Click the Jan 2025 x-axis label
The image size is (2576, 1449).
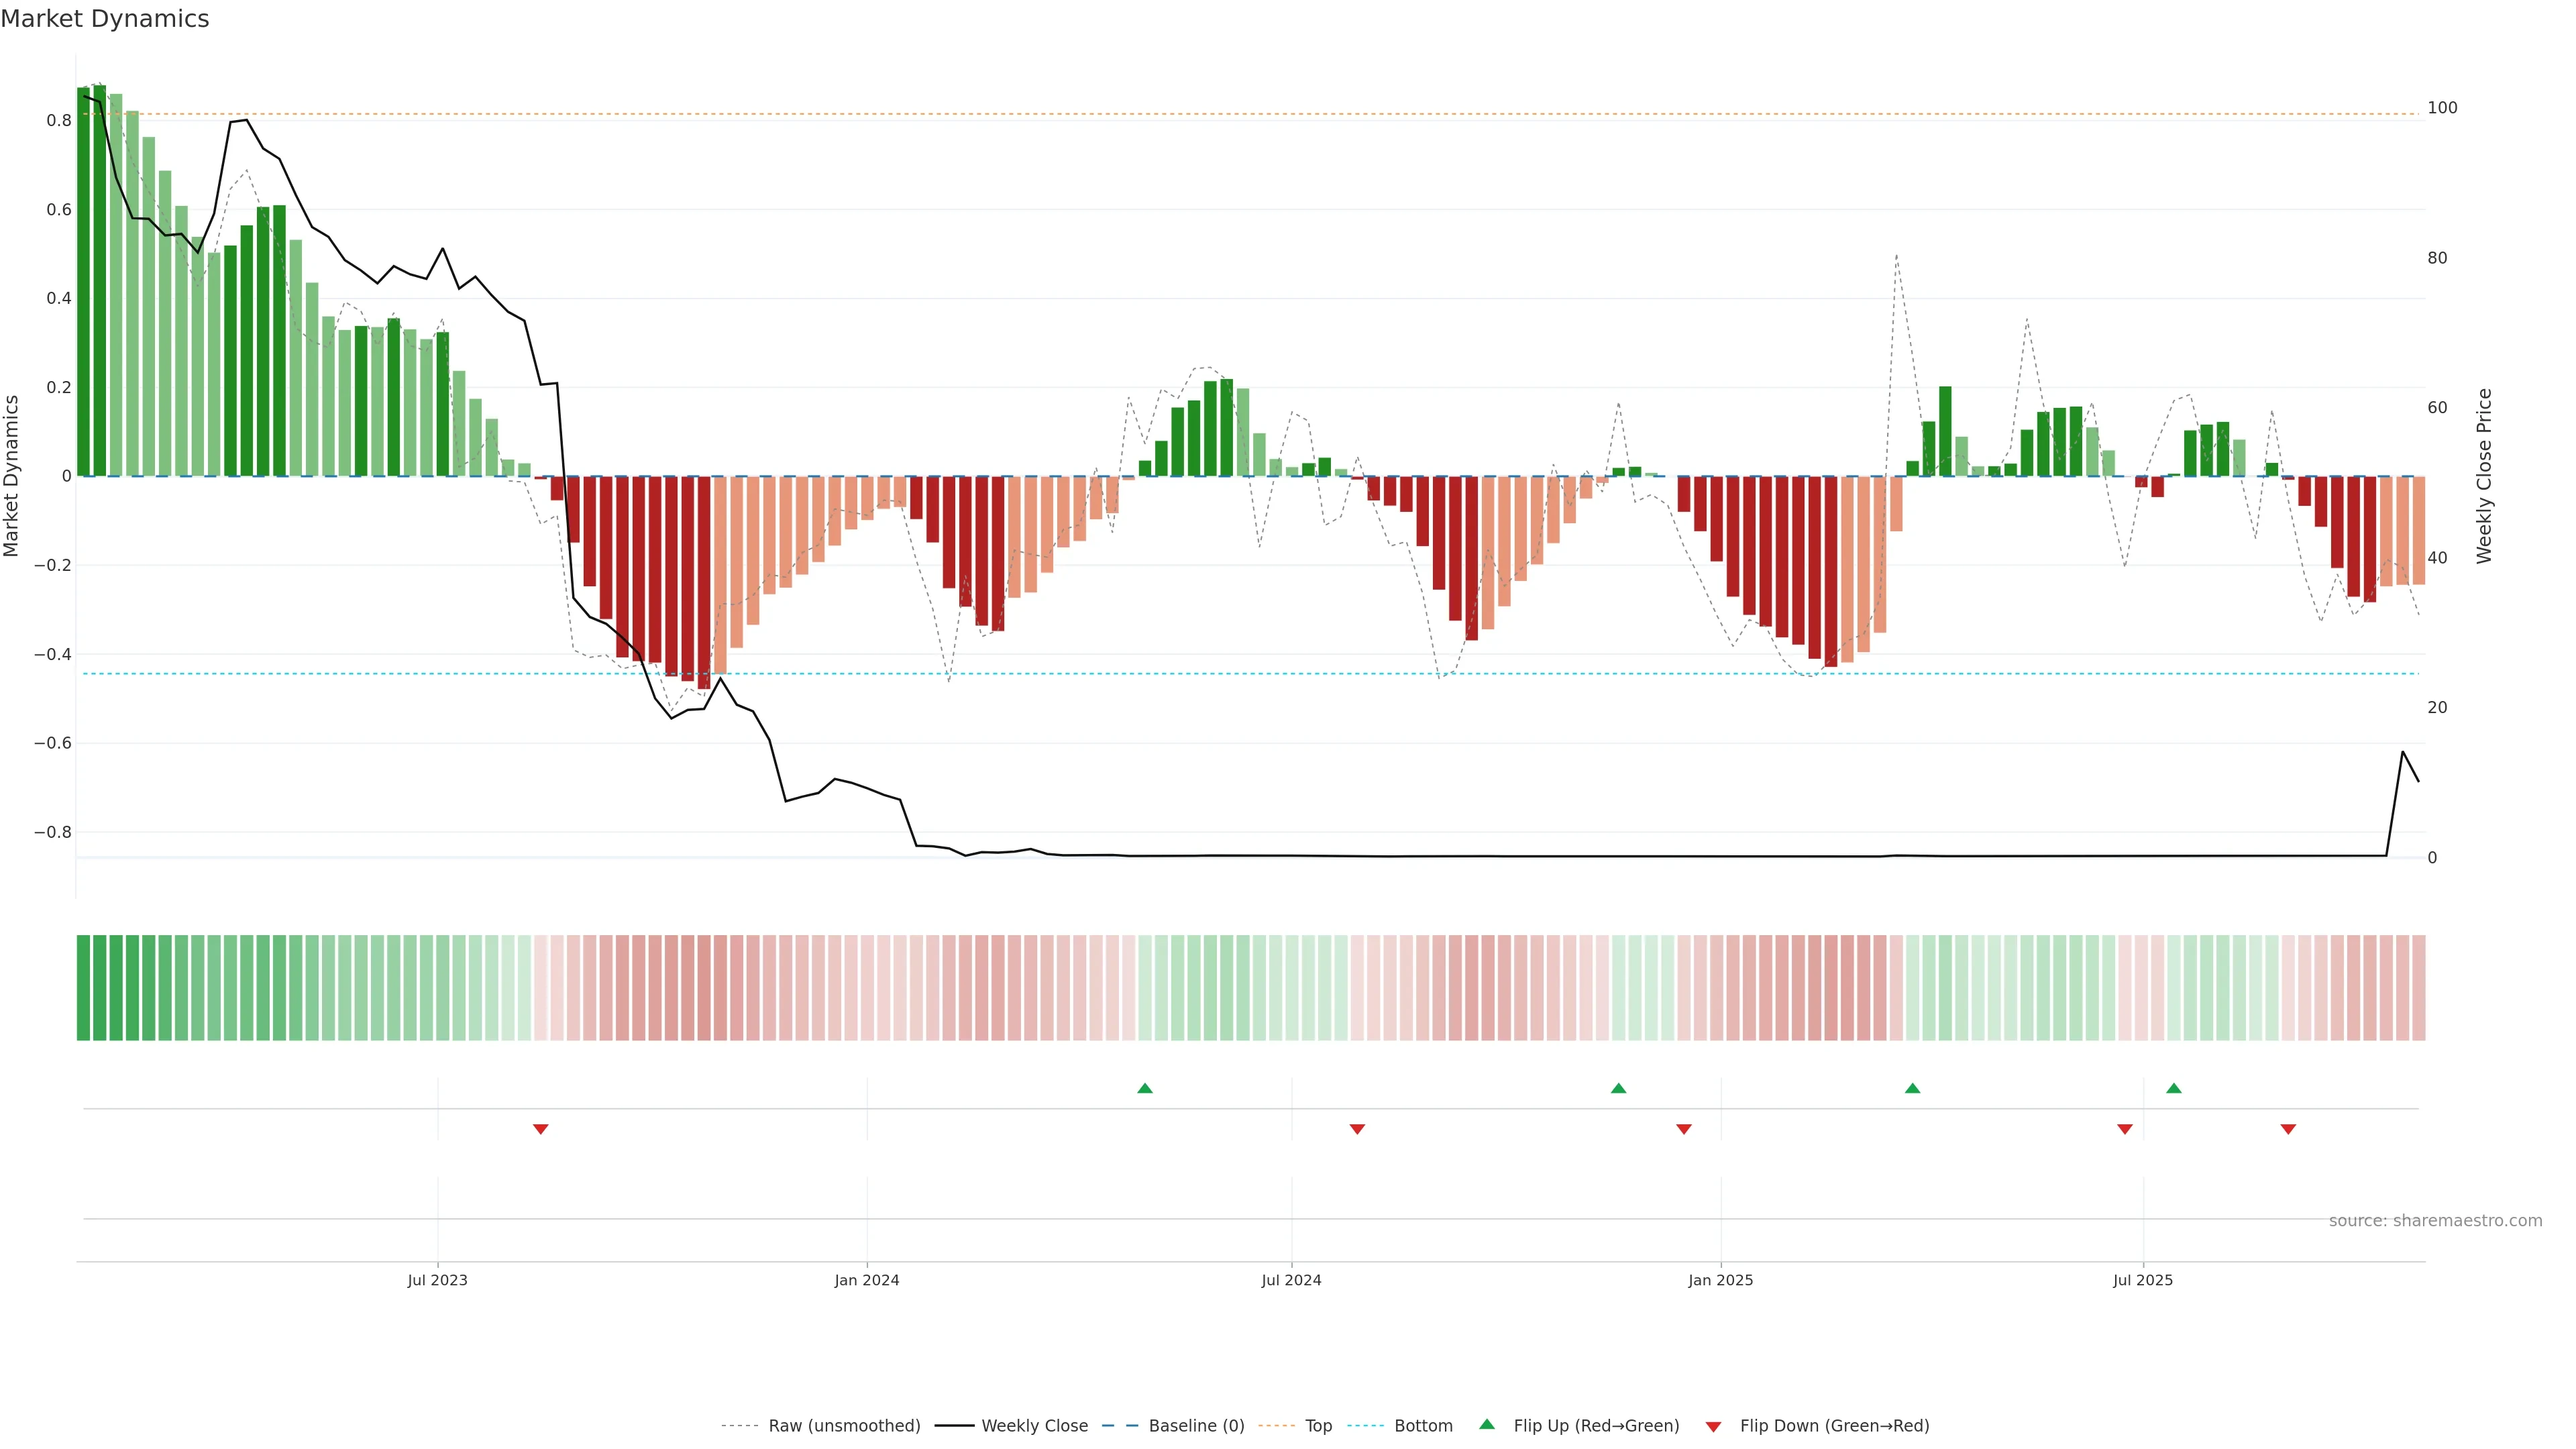coord(1720,1280)
